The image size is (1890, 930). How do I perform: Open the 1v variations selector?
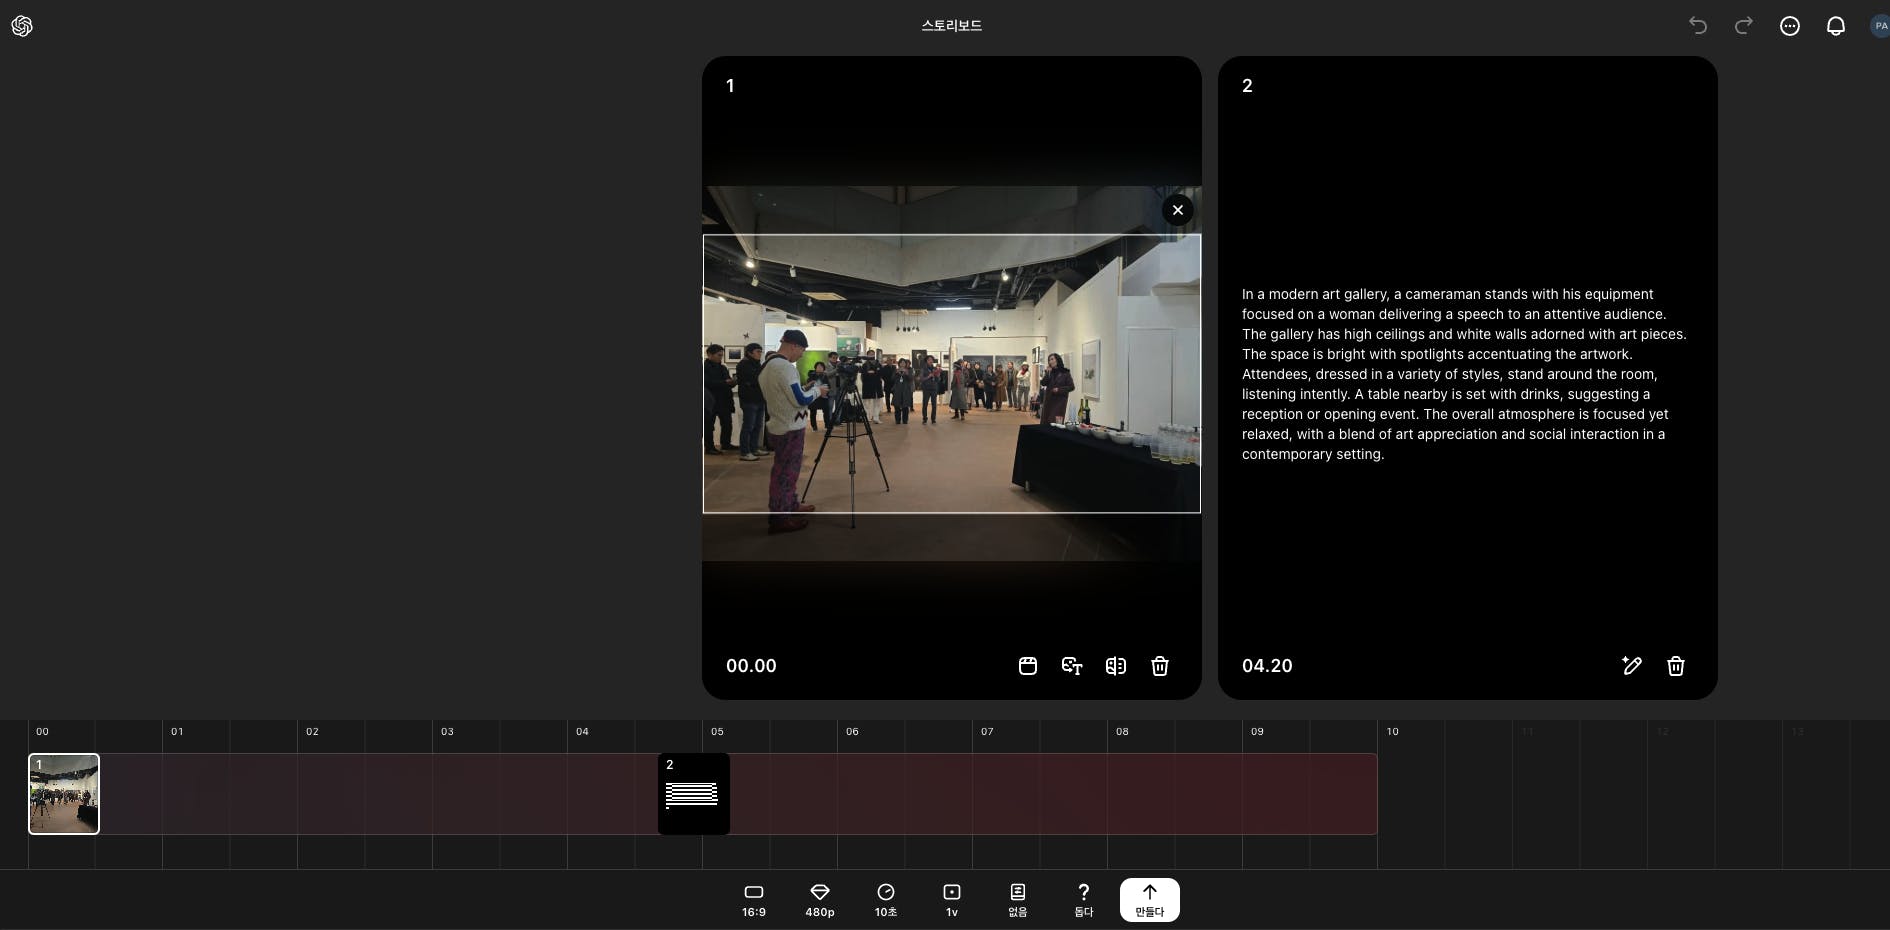tap(952, 900)
